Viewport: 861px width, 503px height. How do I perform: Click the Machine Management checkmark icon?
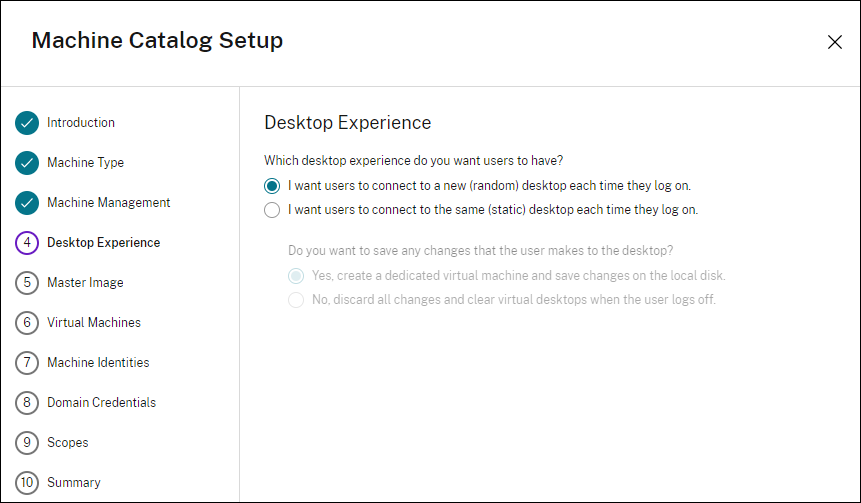[x=28, y=203]
